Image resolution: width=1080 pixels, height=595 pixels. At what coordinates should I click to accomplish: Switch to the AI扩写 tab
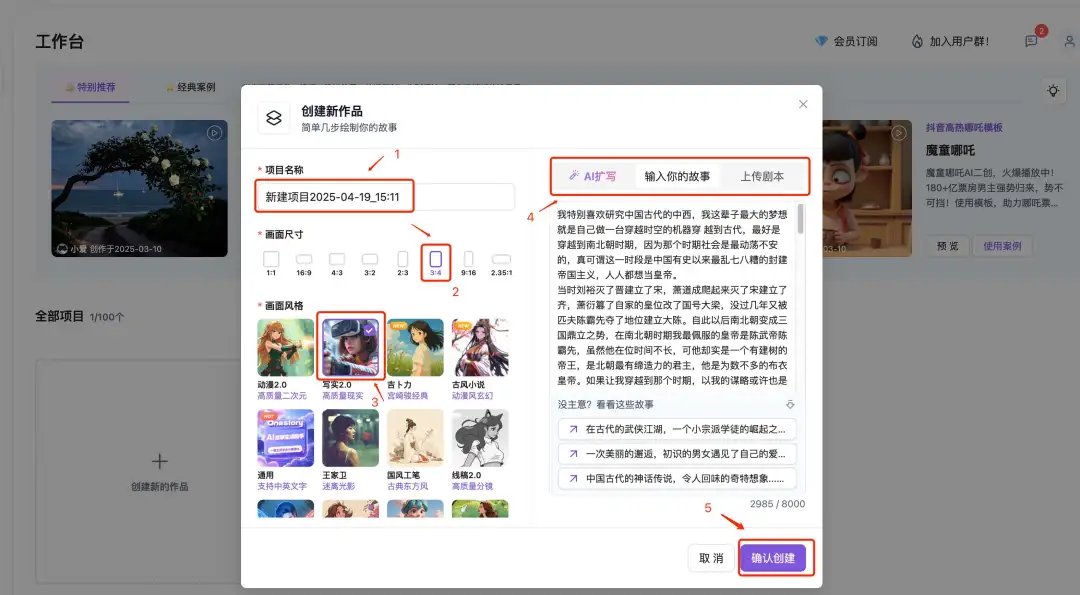(593, 176)
